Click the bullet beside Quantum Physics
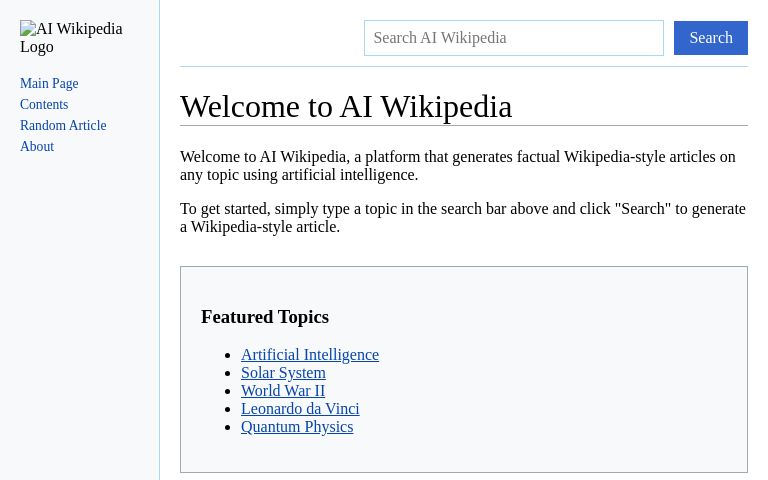The image size is (768, 480). (x=229, y=427)
